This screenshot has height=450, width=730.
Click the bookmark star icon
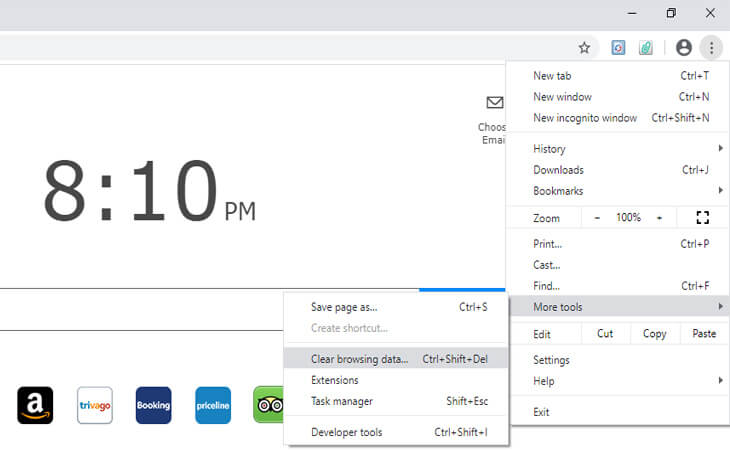point(585,48)
